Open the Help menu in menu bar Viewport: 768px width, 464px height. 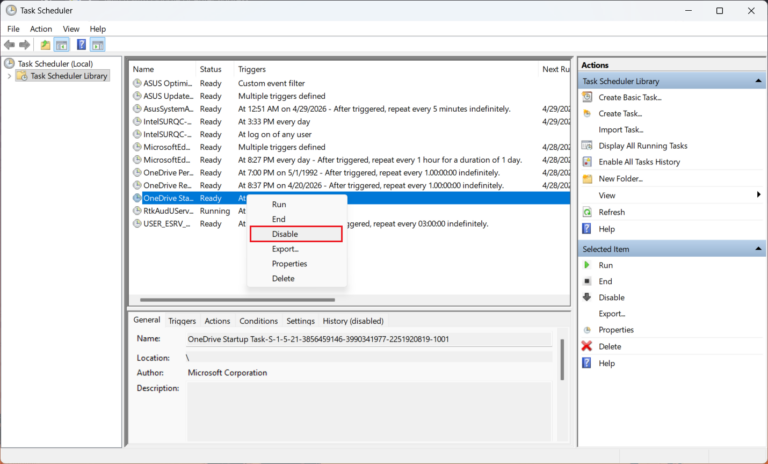tap(97, 29)
